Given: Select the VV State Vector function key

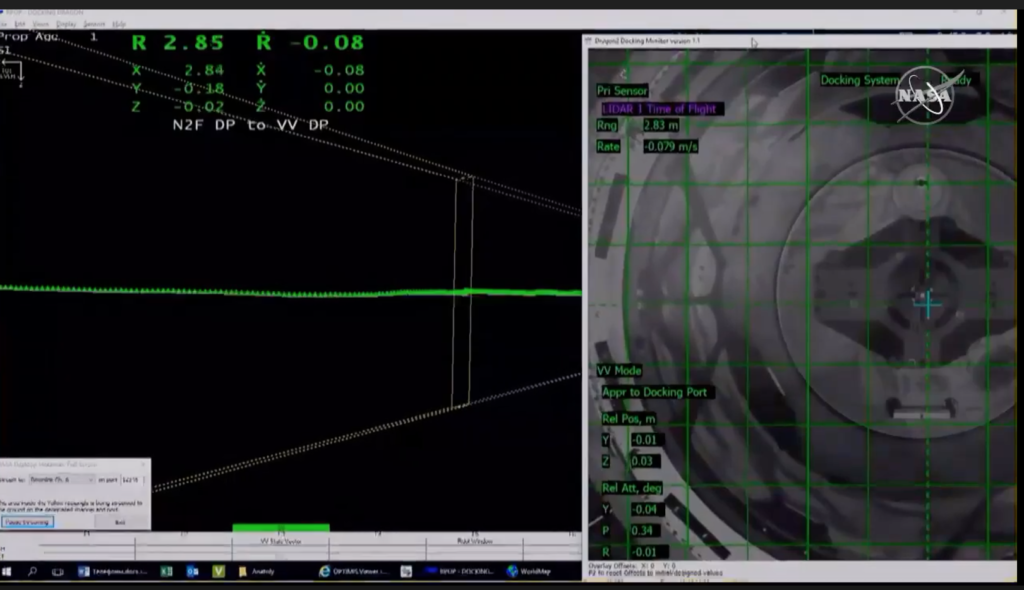Looking at the screenshot, I should pyautogui.click(x=281, y=542).
